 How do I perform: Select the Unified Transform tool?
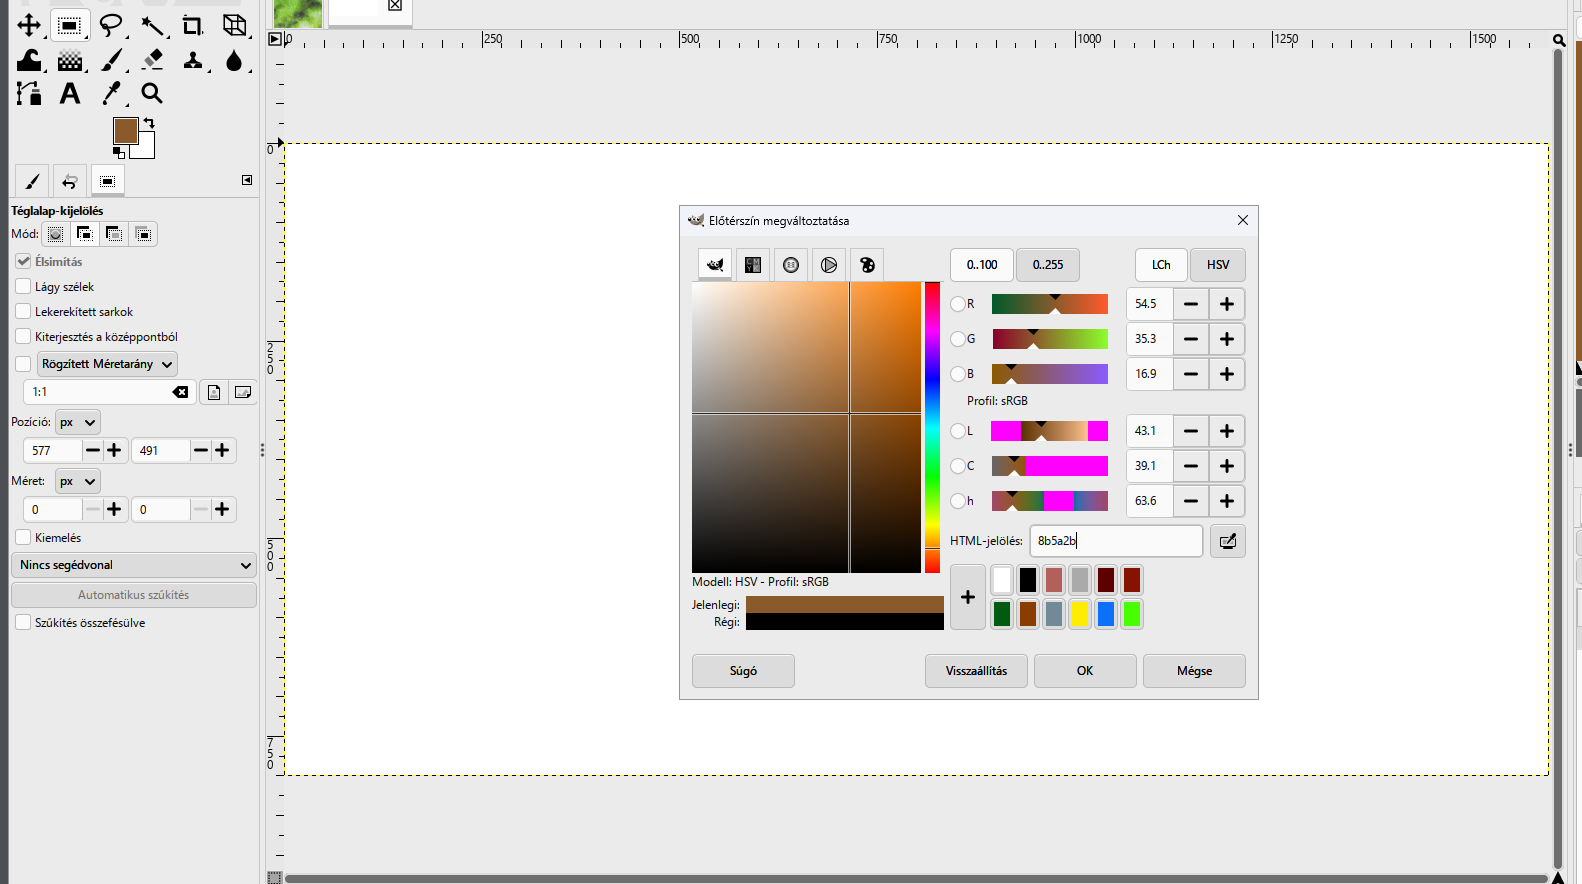coord(234,25)
